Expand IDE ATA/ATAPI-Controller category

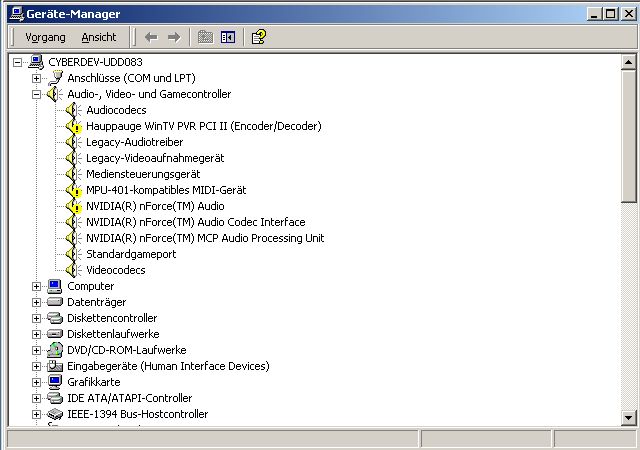(x=36, y=399)
